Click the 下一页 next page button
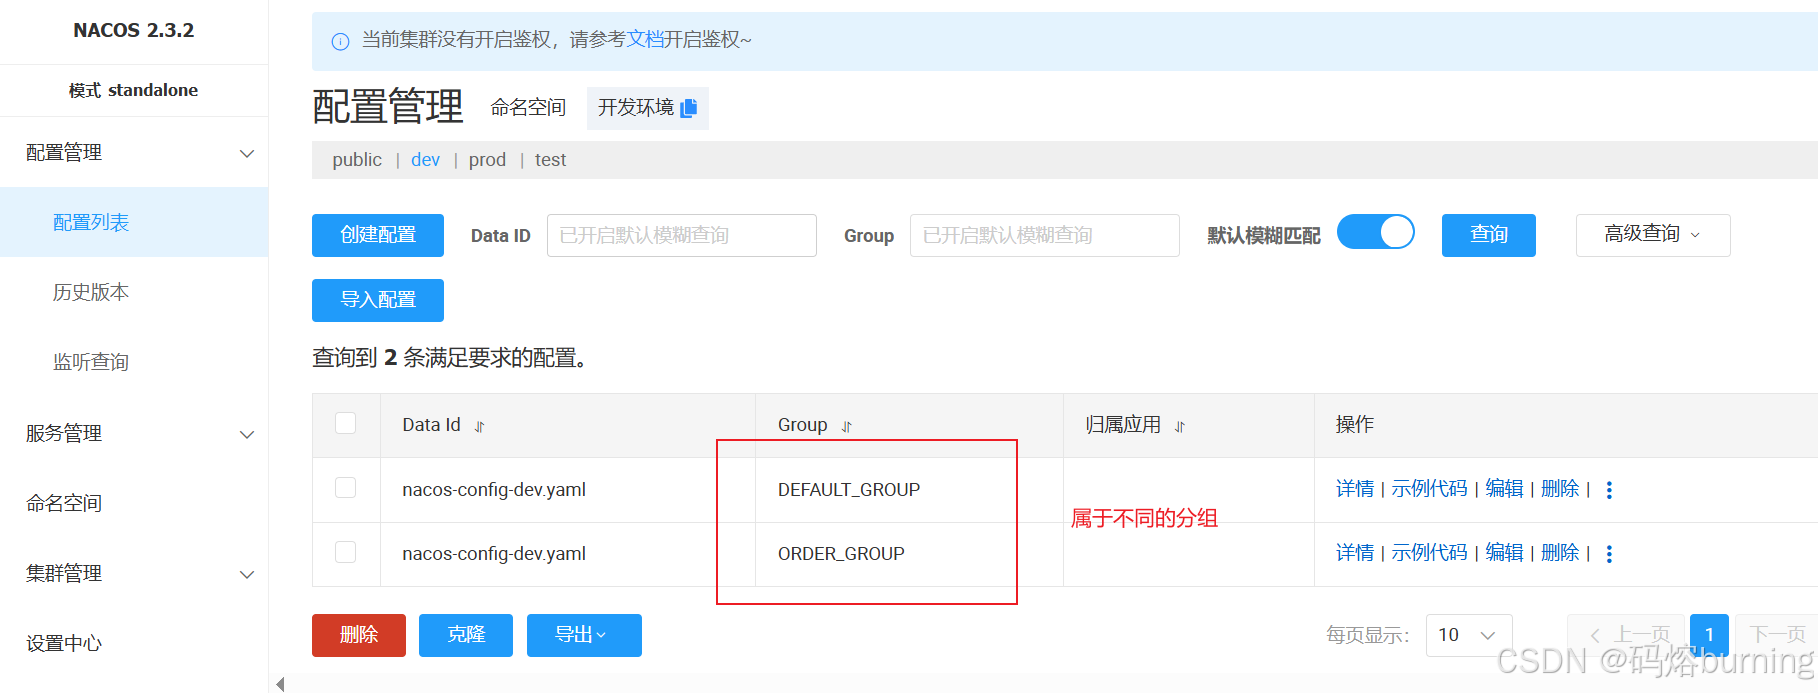Image resolution: width=1818 pixels, height=693 pixels. coord(1777,635)
